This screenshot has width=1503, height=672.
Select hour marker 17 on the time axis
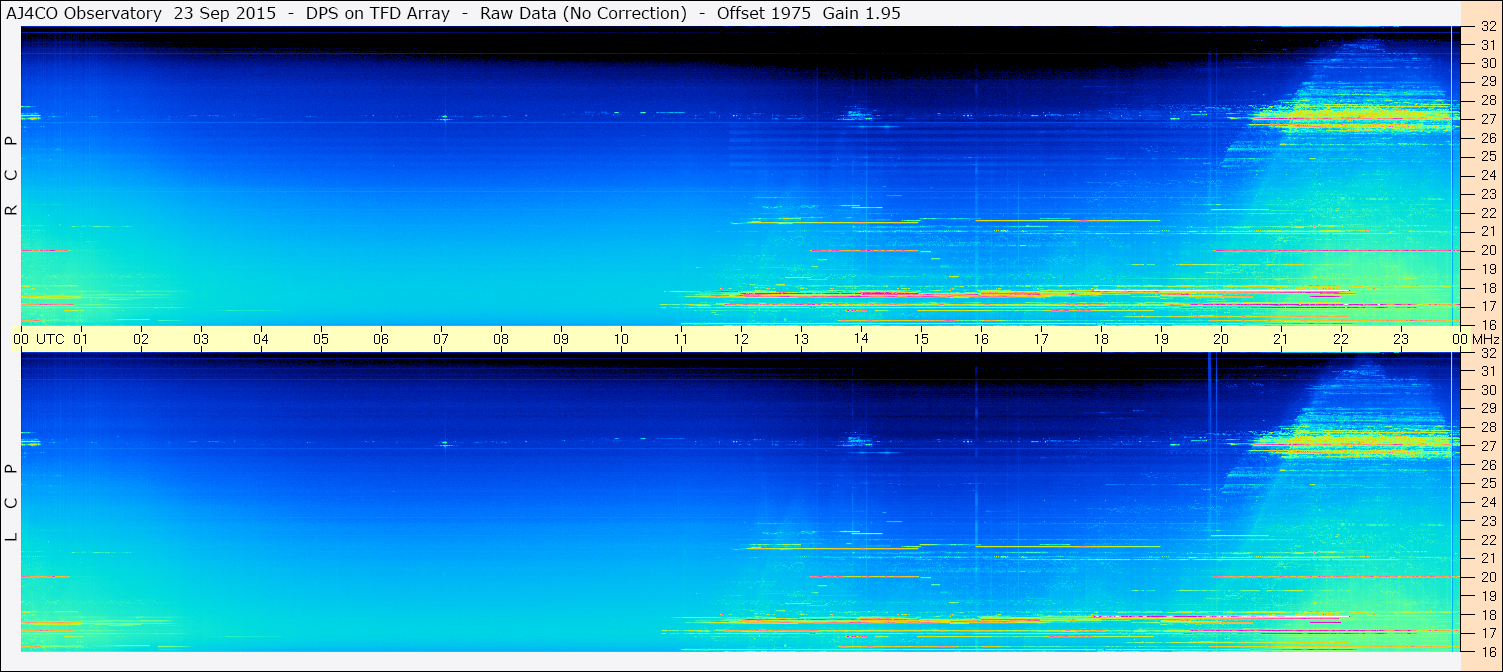1041,339
